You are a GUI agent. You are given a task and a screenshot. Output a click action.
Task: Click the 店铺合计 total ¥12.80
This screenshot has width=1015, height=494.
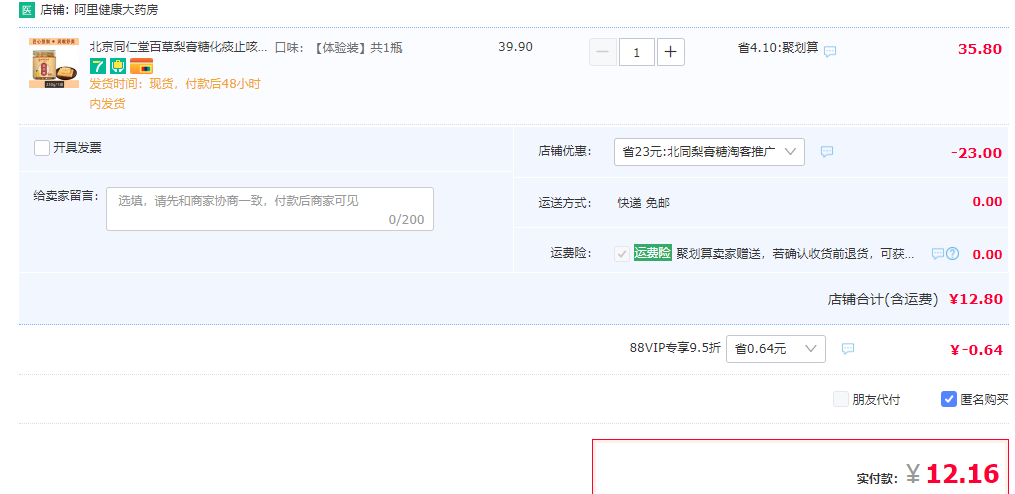pyautogui.click(x=976, y=299)
